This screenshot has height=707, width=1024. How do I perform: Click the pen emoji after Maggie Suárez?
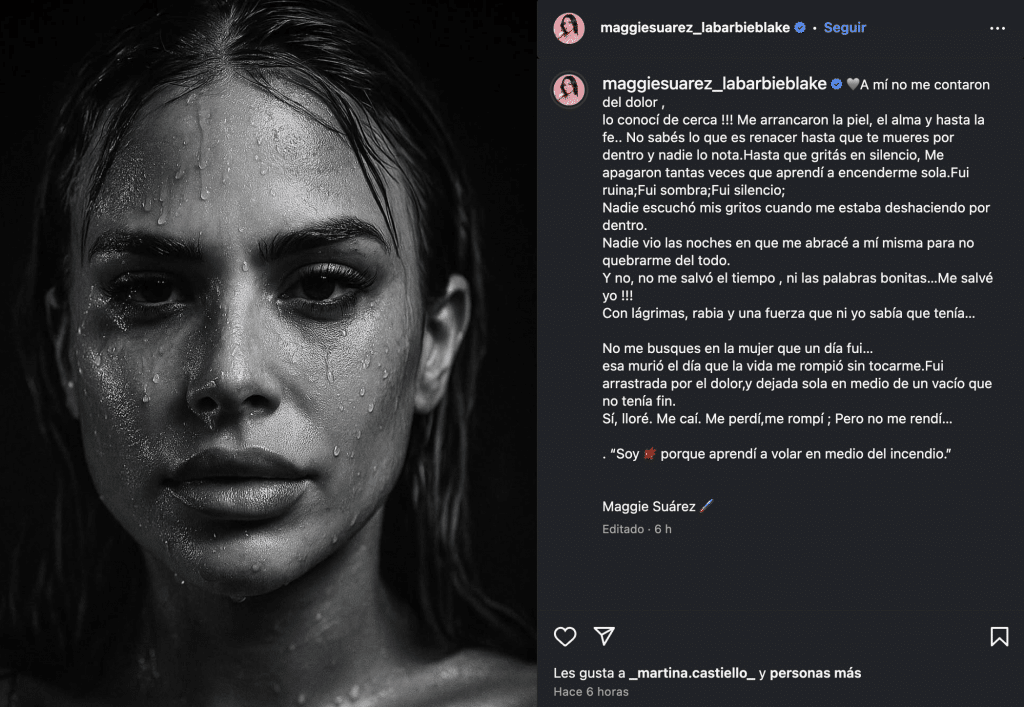(x=707, y=506)
